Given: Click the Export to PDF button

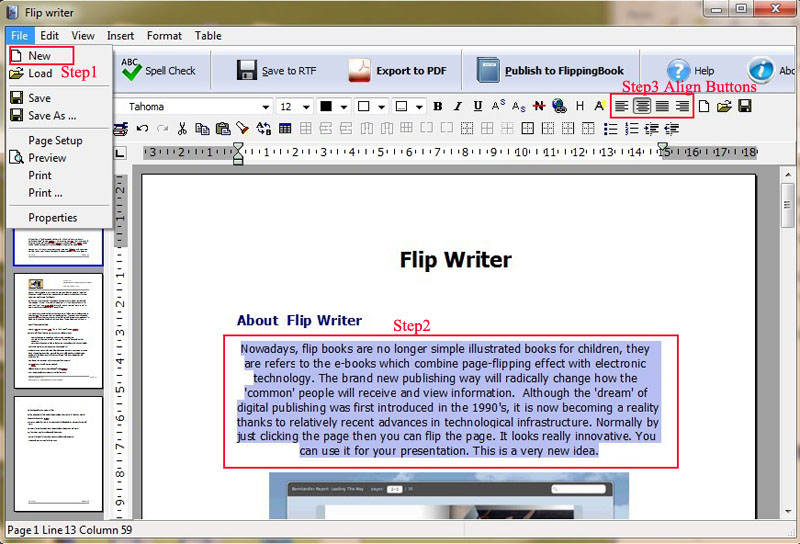Looking at the screenshot, I should click(397, 70).
